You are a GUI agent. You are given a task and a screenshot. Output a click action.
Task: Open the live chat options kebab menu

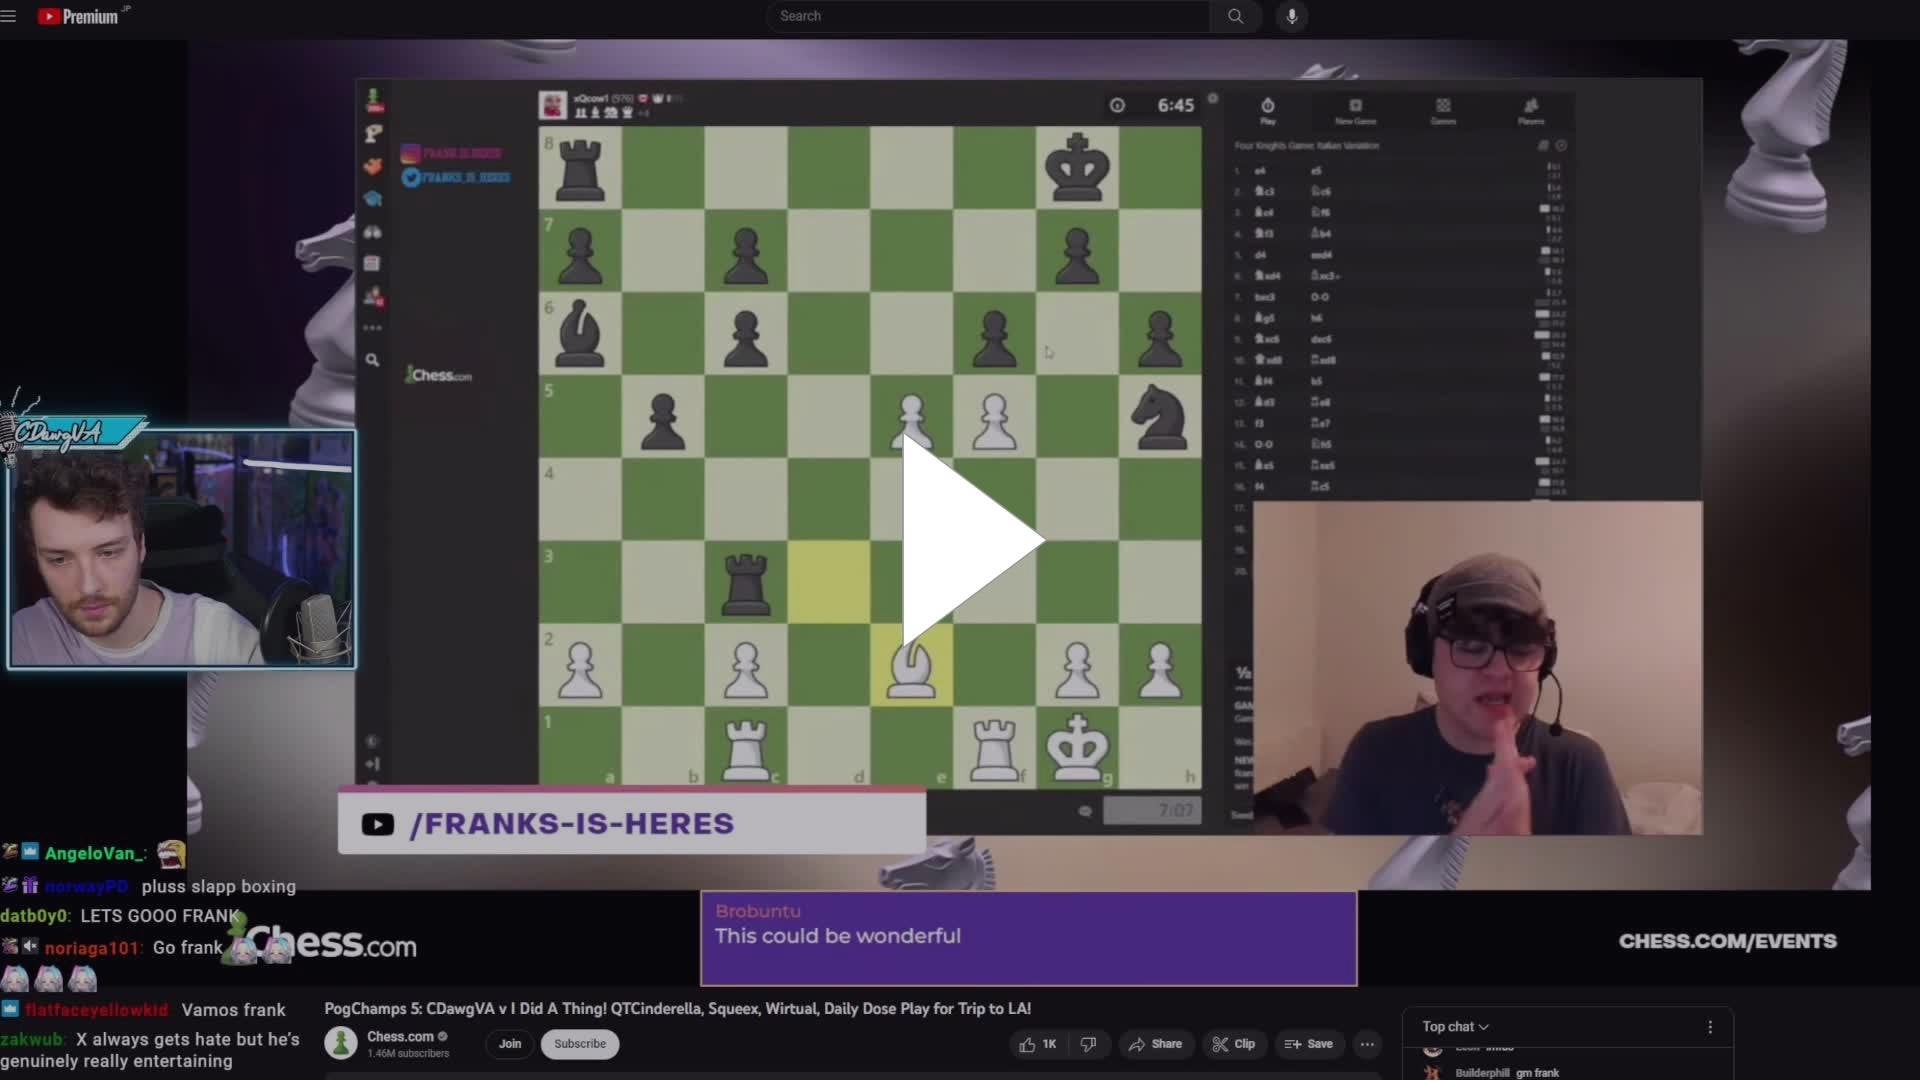coord(1710,1027)
